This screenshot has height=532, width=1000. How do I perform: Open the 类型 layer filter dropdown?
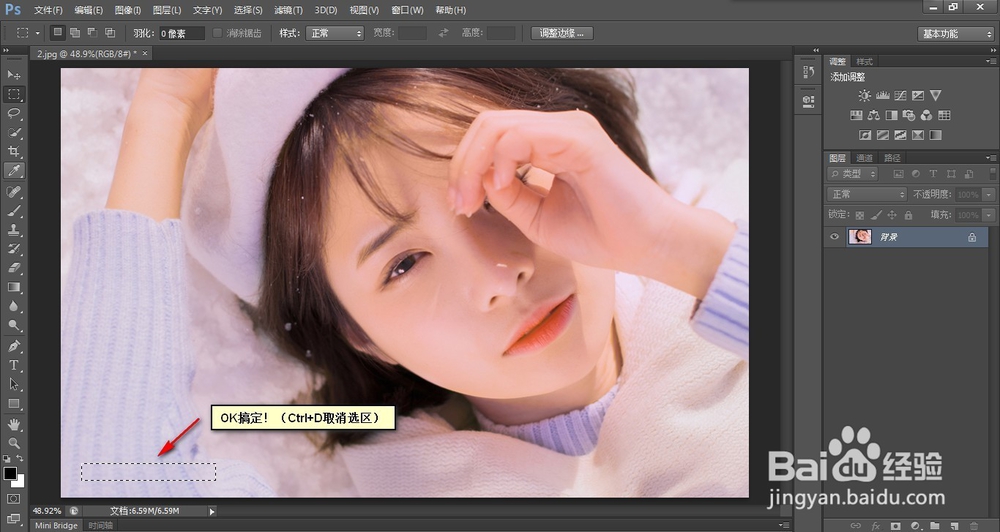pyautogui.click(x=853, y=174)
